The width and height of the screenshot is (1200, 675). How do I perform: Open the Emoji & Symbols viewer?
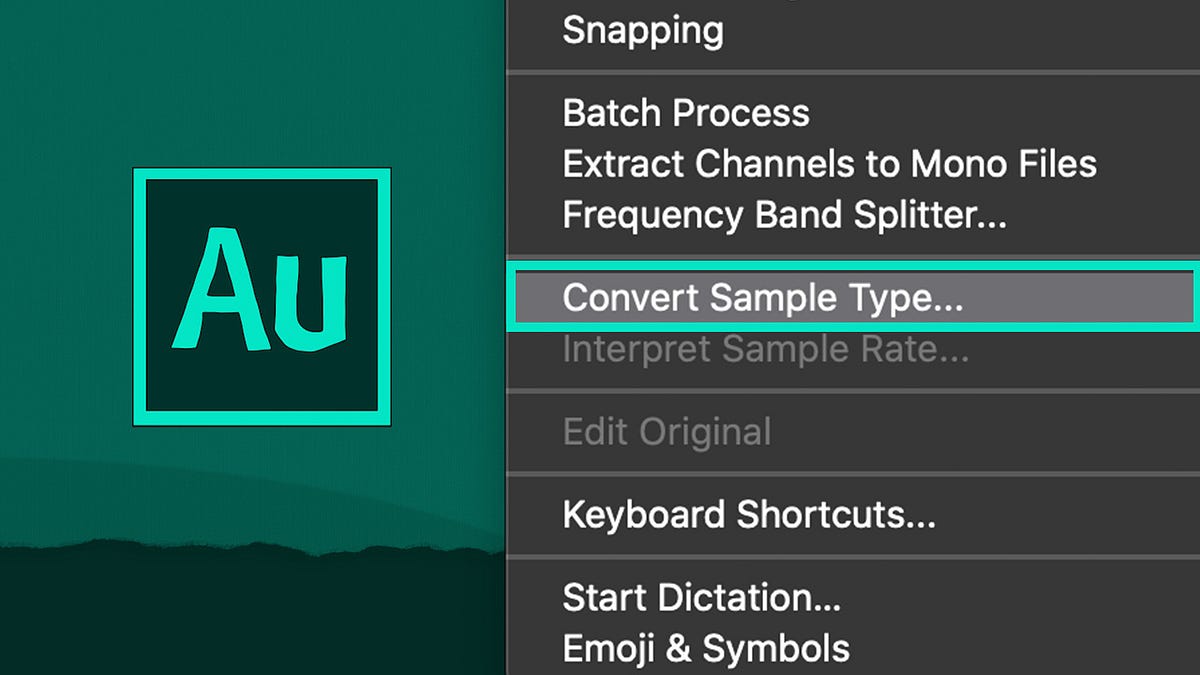tap(705, 647)
